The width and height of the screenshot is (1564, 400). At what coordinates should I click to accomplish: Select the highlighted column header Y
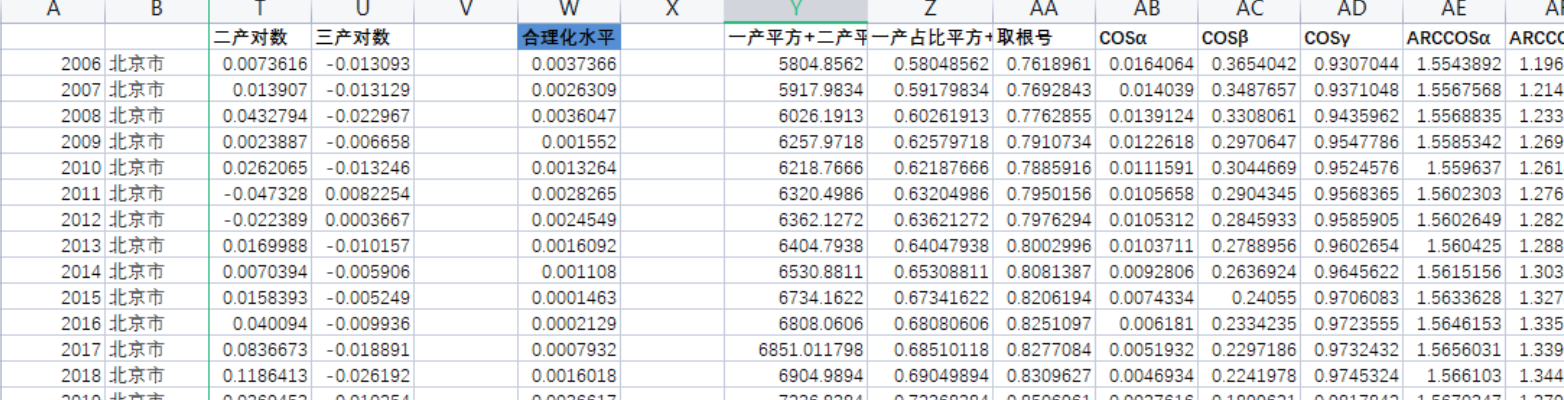(x=796, y=11)
